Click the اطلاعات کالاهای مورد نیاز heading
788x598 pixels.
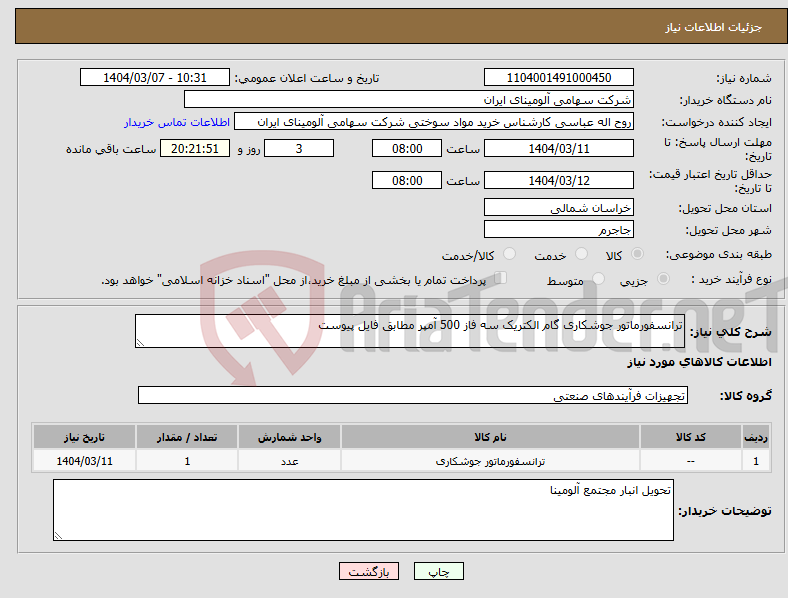[699, 362]
